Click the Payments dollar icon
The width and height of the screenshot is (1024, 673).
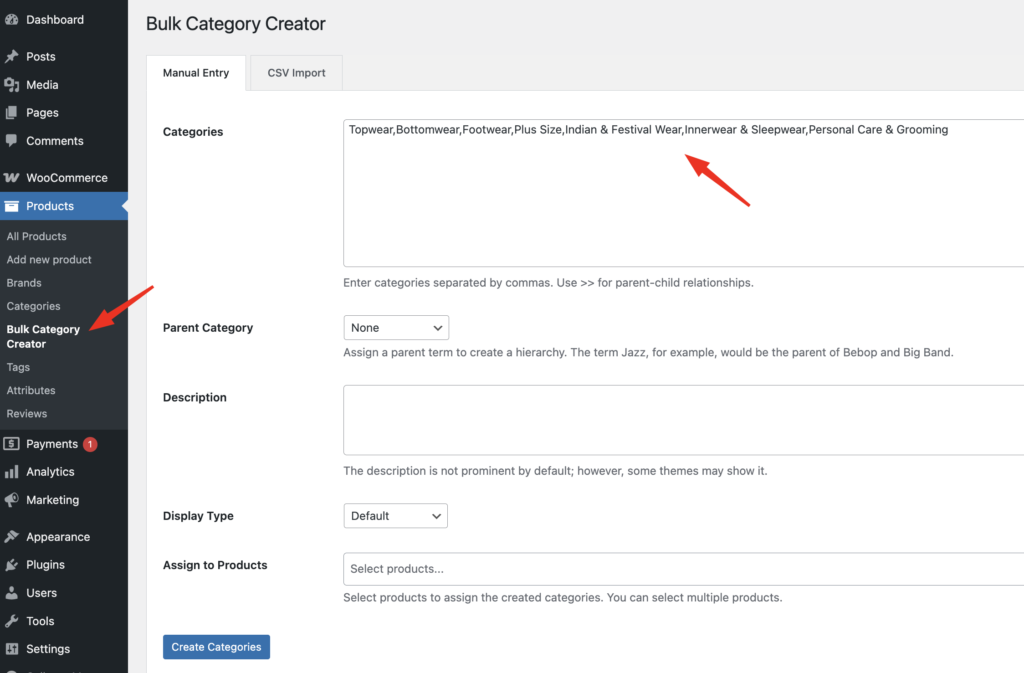tap(11, 444)
